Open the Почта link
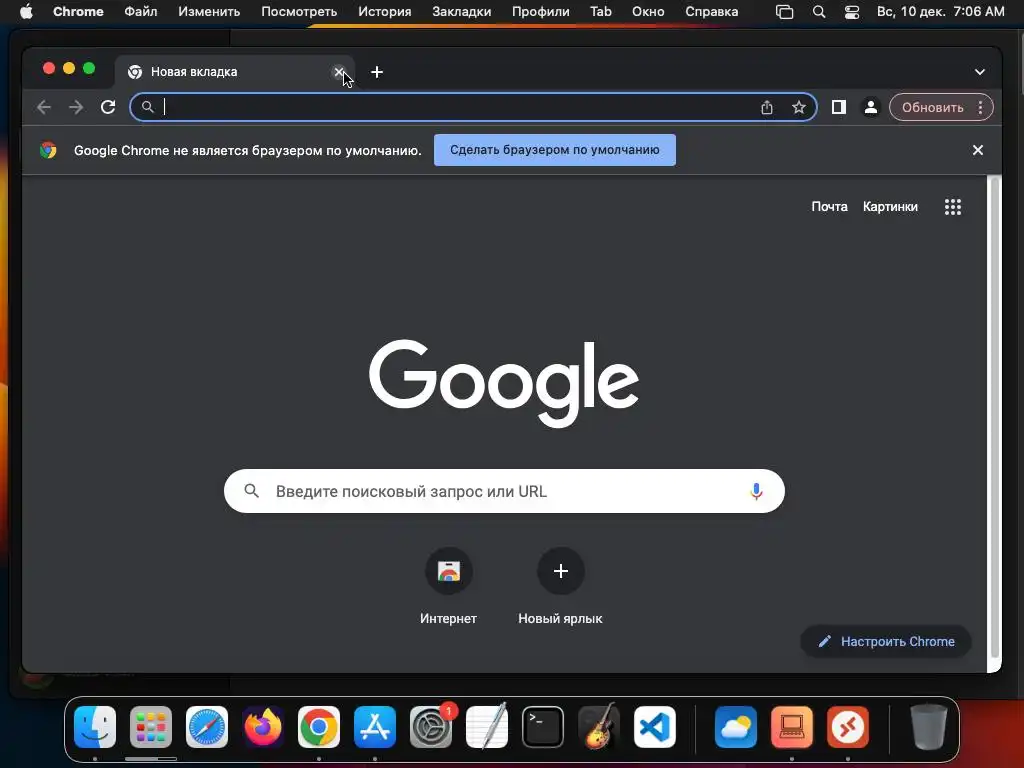 click(x=829, y=207)
